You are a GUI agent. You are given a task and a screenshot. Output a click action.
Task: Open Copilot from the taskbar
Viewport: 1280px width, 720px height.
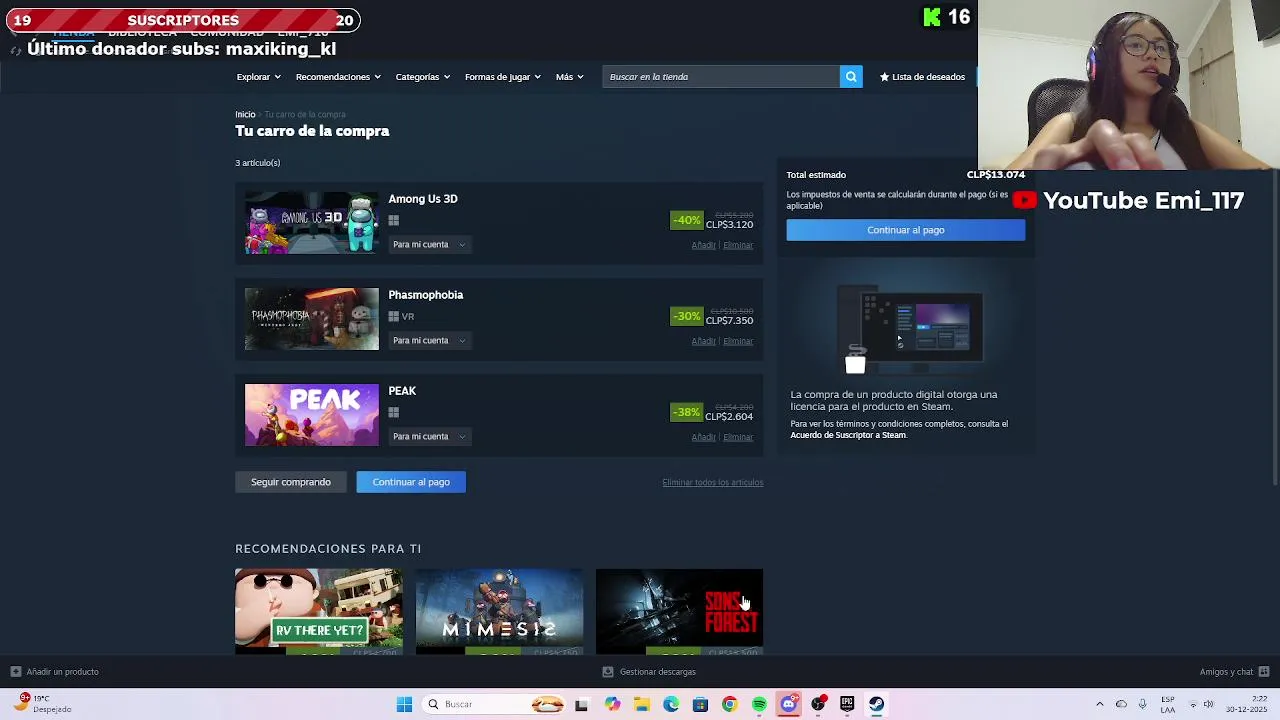click(x=612, y=705)
